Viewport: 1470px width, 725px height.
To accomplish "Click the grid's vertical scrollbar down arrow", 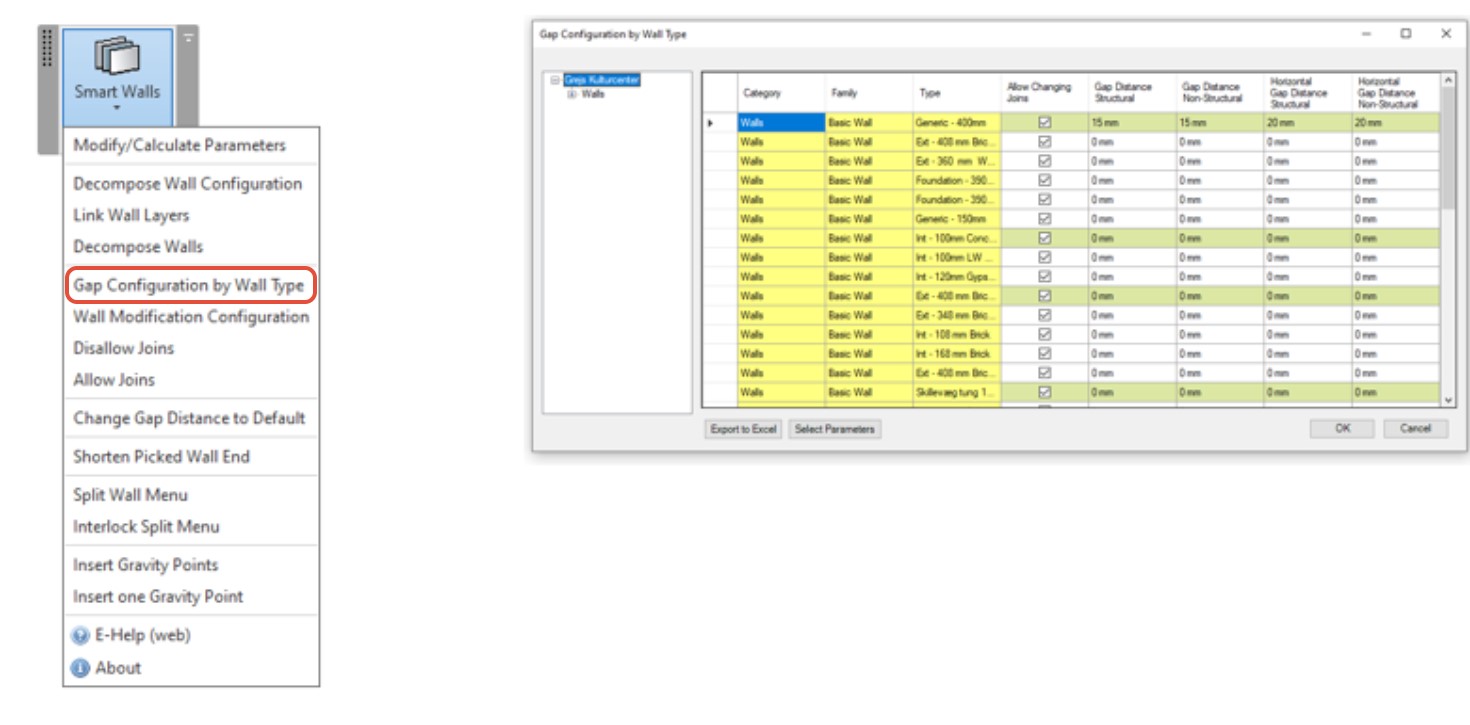I will coord(1448,400).
